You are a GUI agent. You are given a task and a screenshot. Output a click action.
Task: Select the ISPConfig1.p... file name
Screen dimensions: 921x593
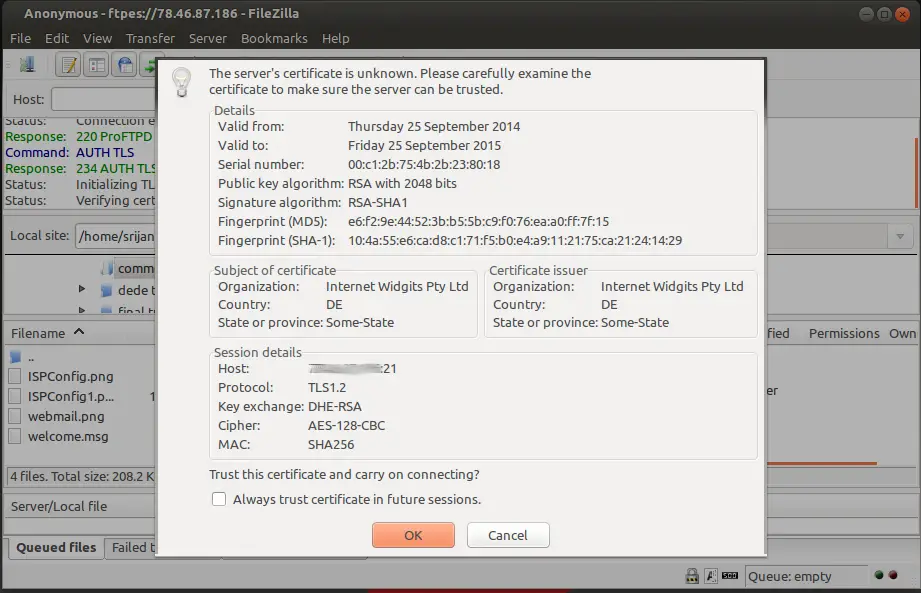click(71, 396)
